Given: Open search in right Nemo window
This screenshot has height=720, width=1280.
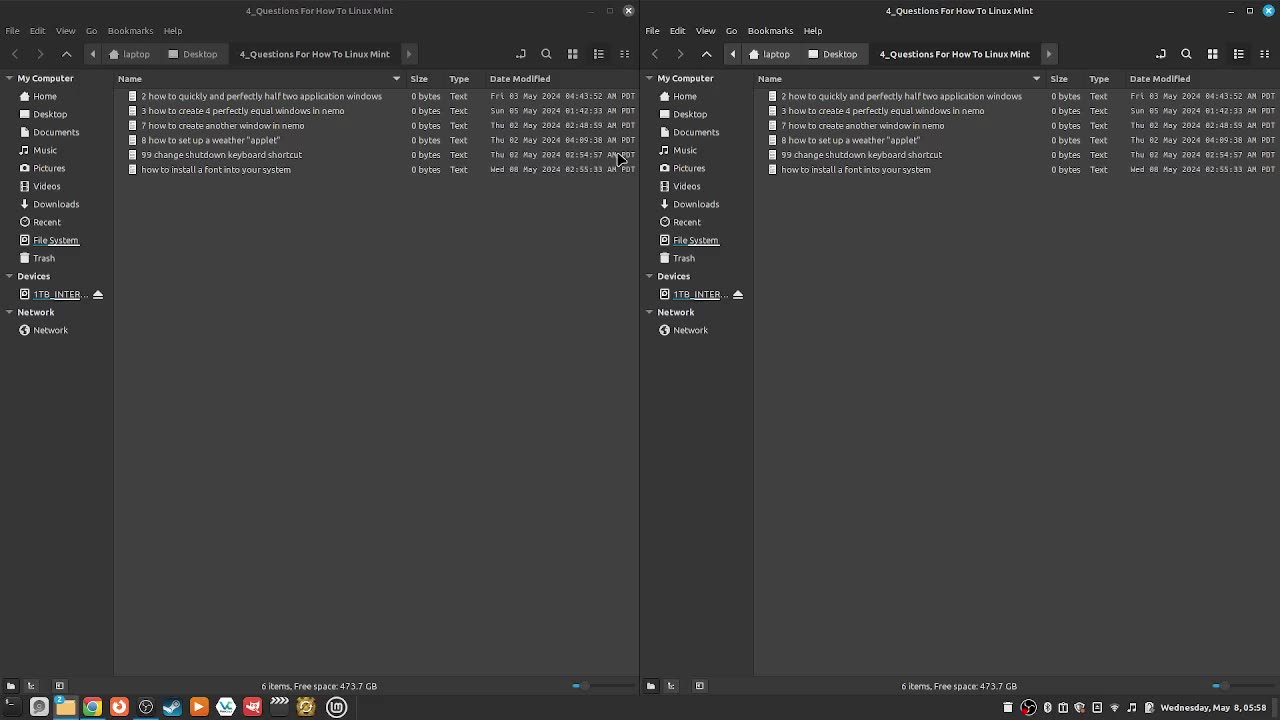Looking at the screenshot, I should click(1186, 54).
